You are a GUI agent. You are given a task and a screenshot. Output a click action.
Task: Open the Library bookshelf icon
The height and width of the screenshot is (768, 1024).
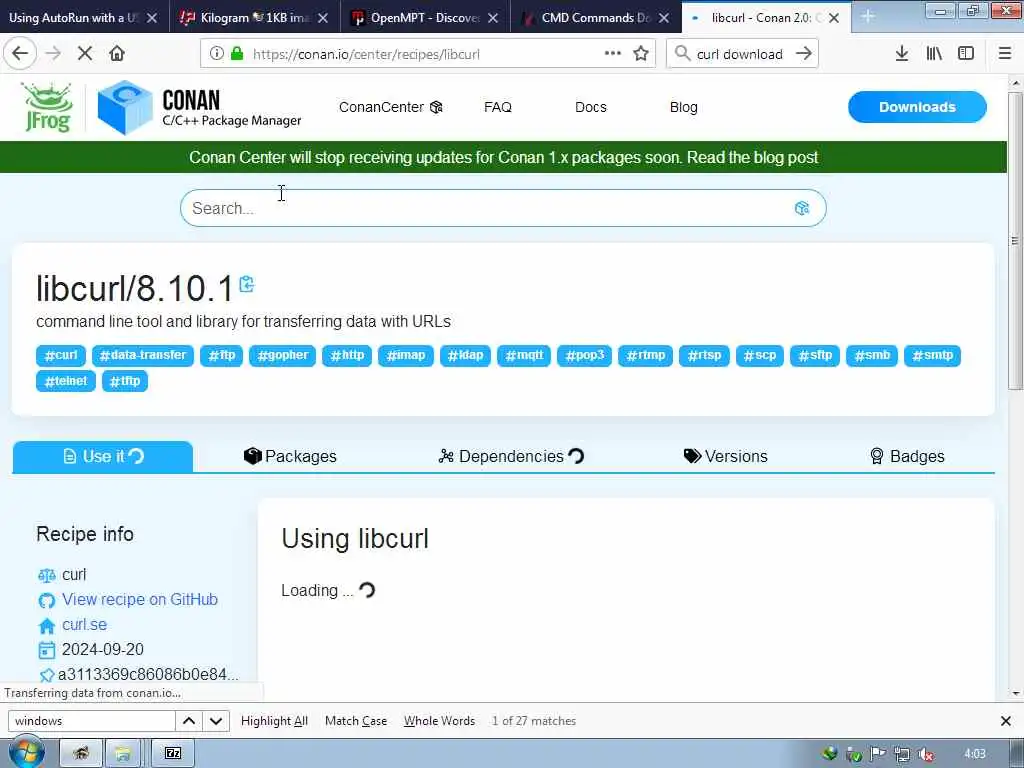pyautogui.click(x=934, y=54)
